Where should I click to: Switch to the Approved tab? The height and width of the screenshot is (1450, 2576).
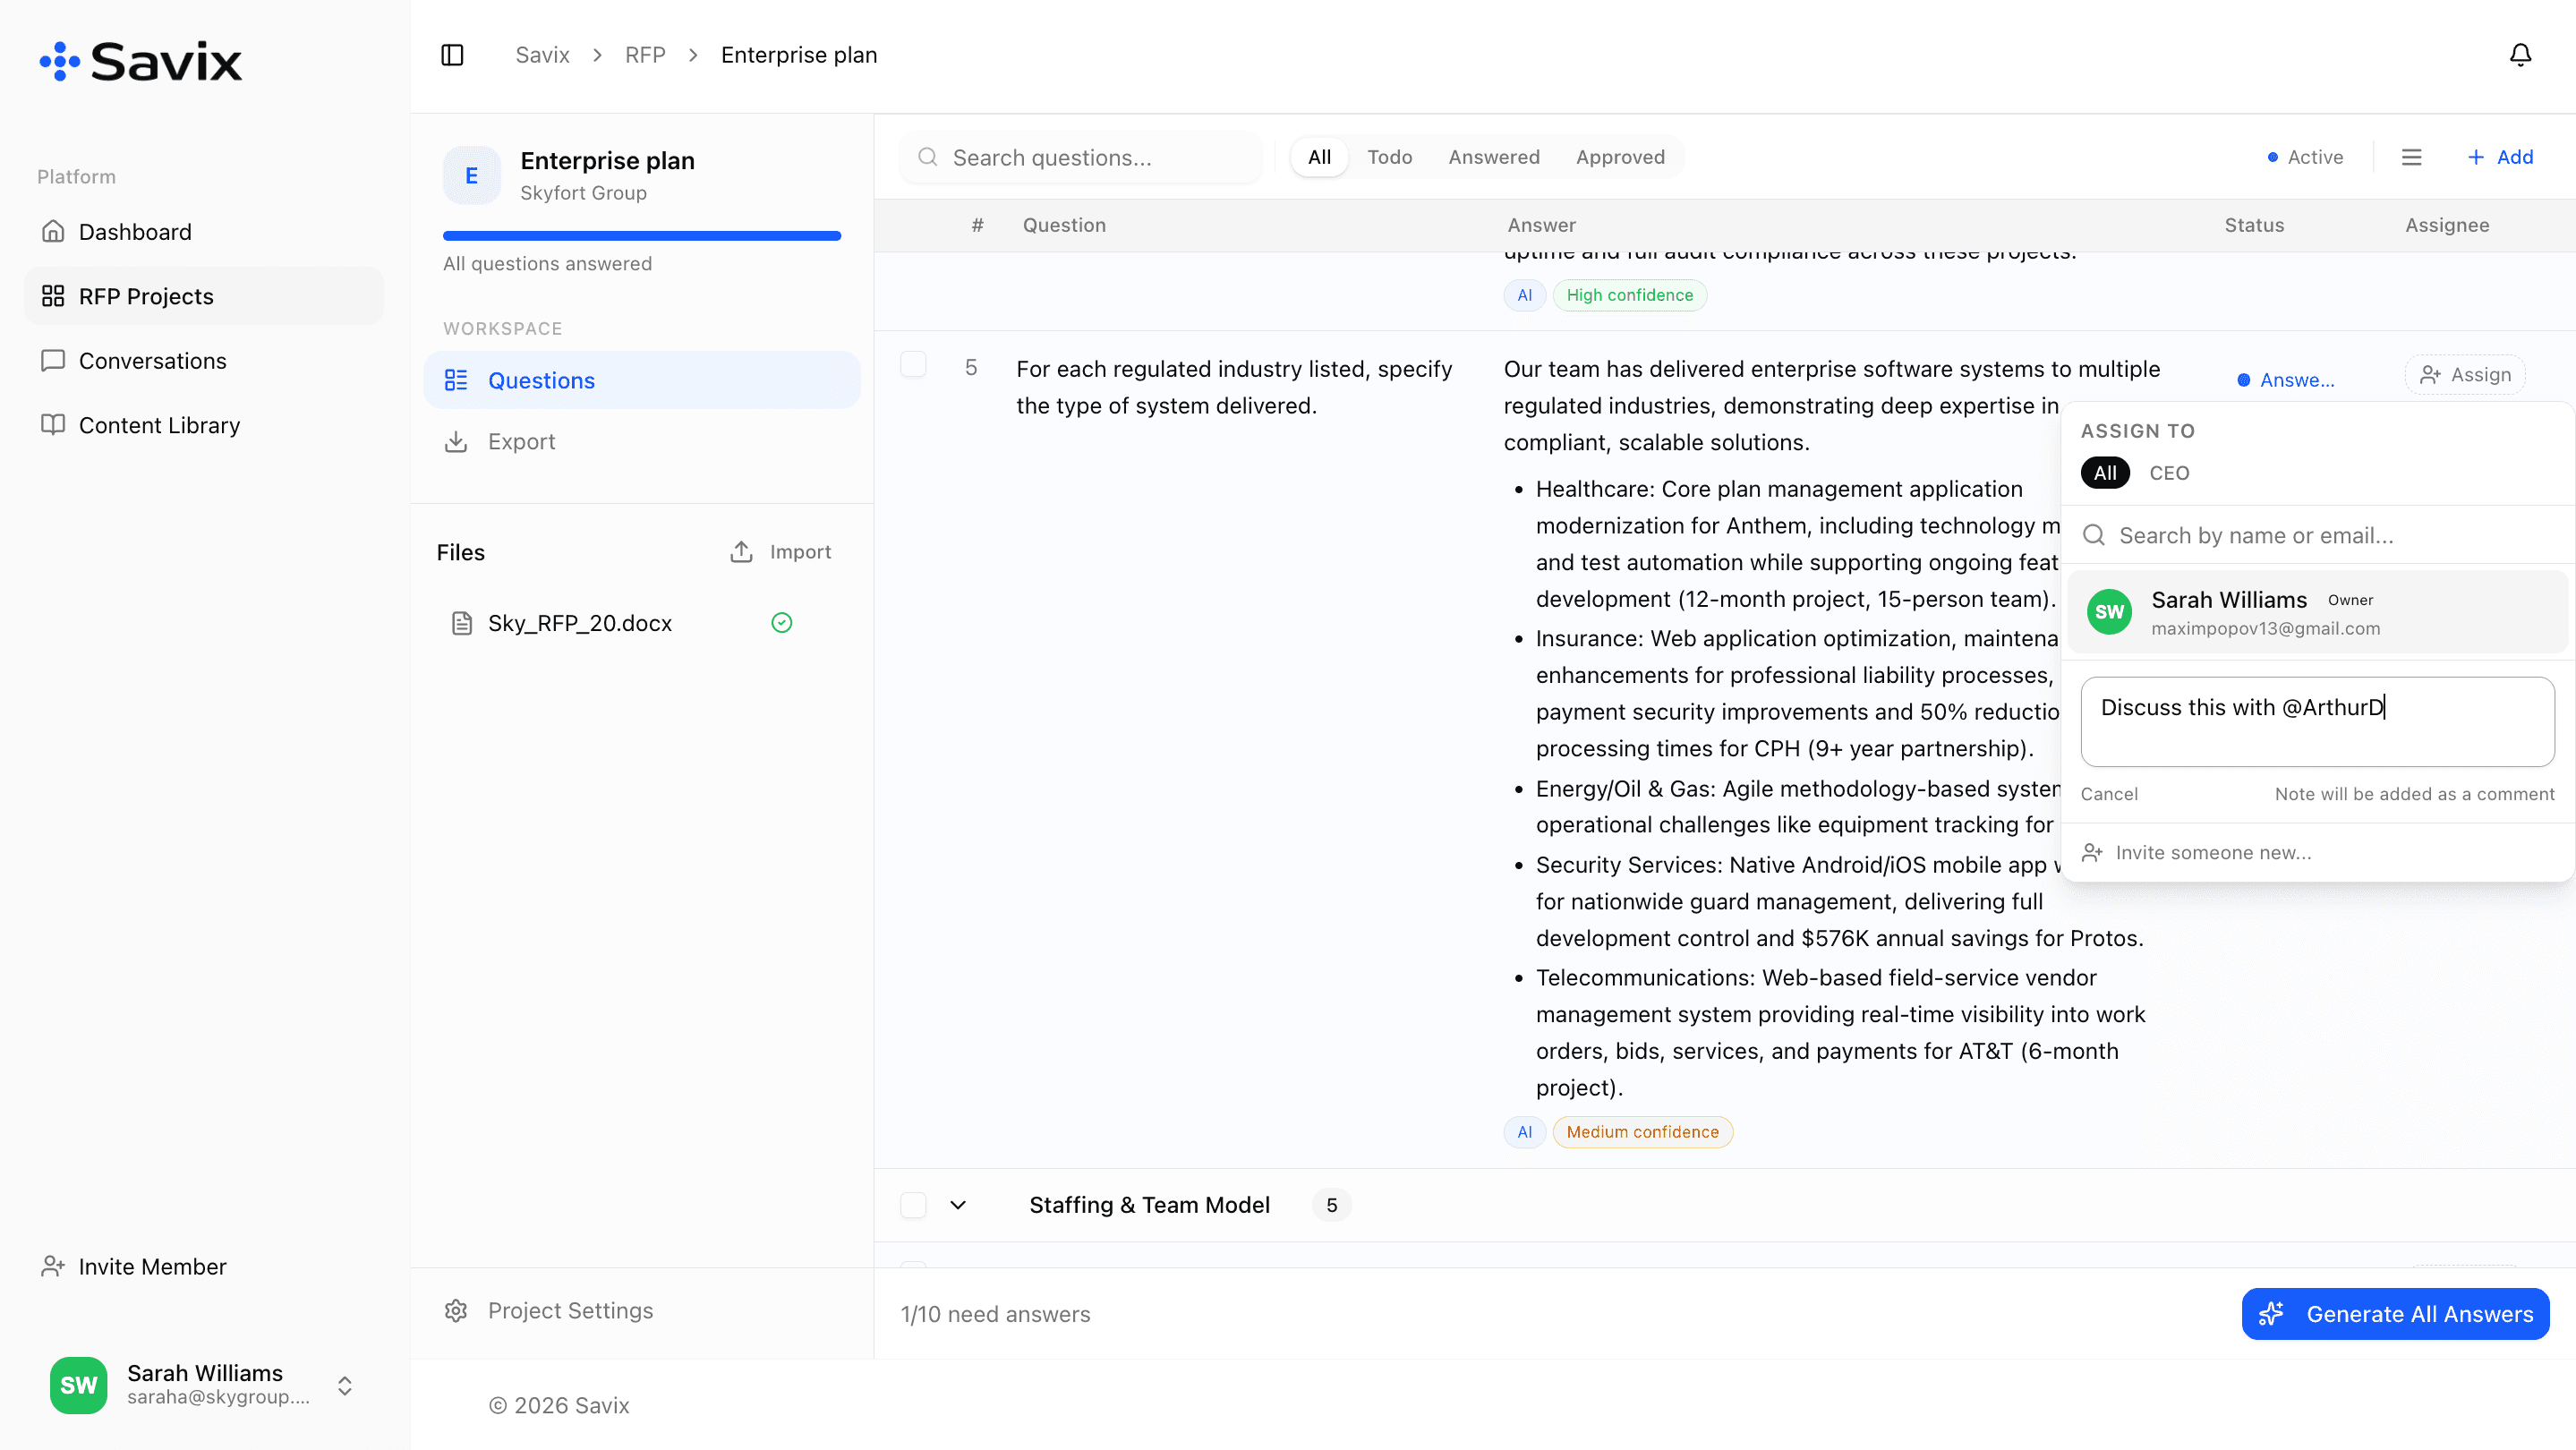tap(1619, 157)
